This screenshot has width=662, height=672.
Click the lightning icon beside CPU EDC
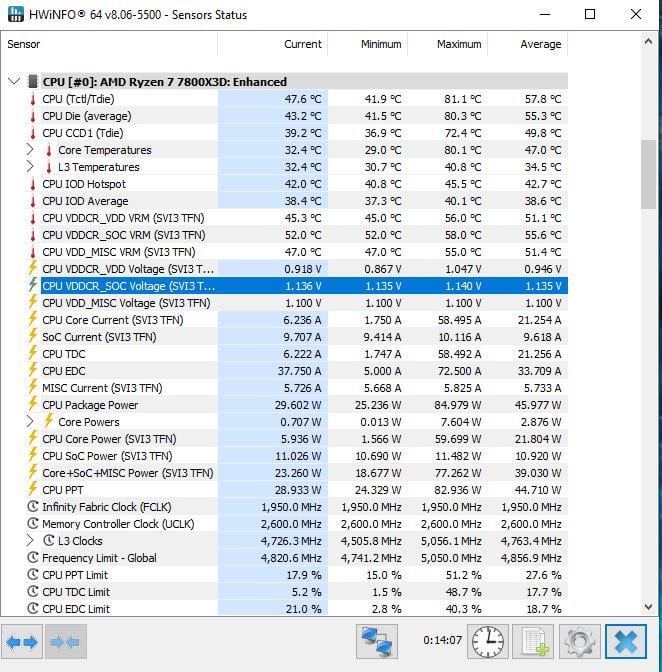click(33, 370)
